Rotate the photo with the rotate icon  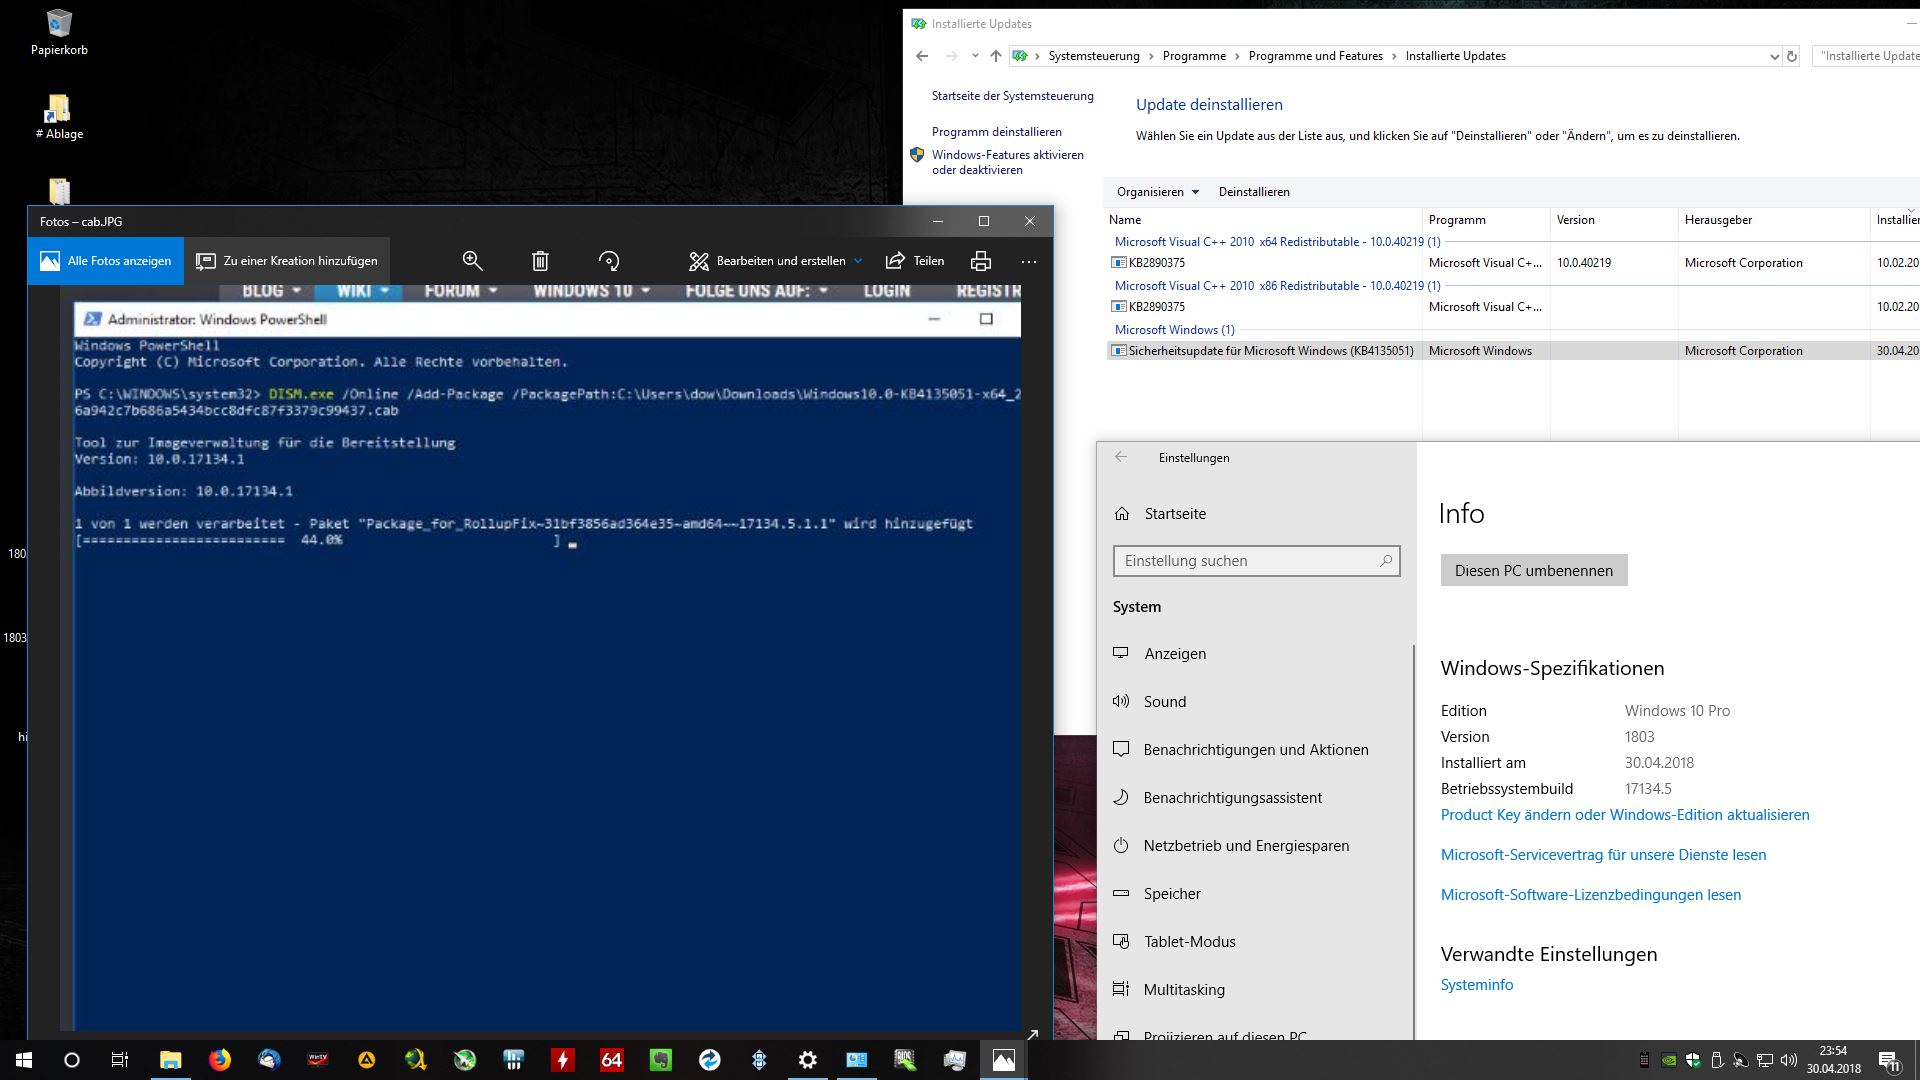608,261
